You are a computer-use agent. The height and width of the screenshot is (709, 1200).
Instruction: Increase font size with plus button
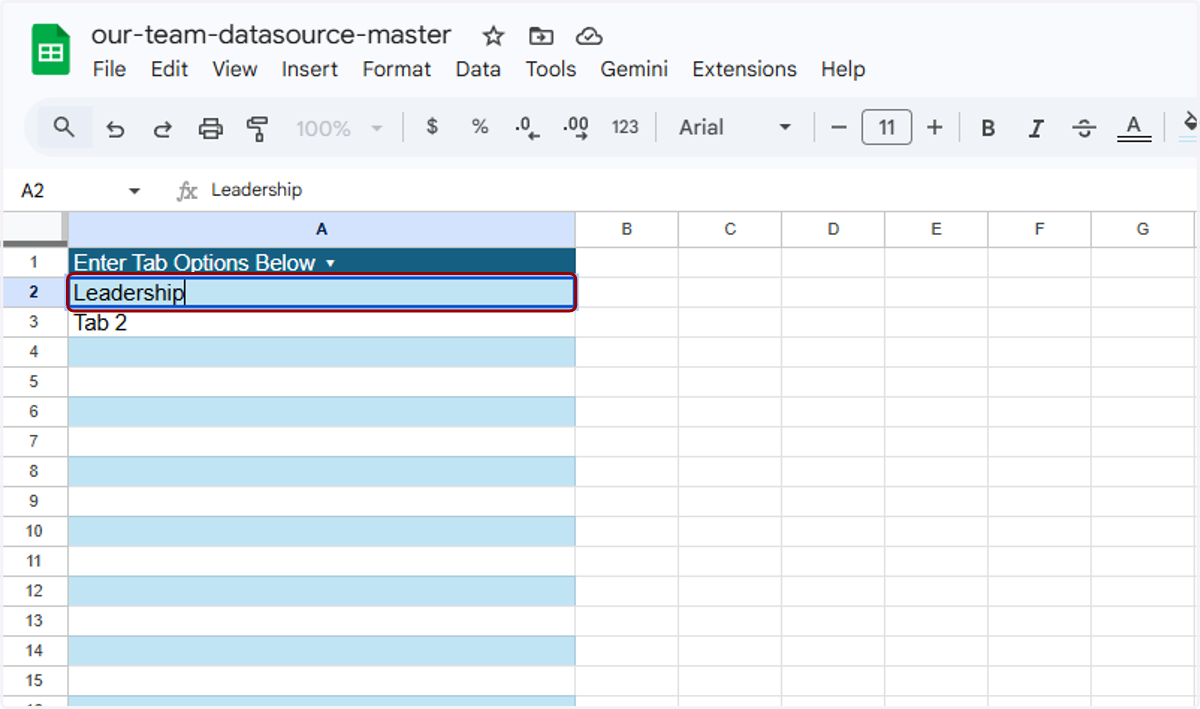pyautogui.click(x=934, y=127)
